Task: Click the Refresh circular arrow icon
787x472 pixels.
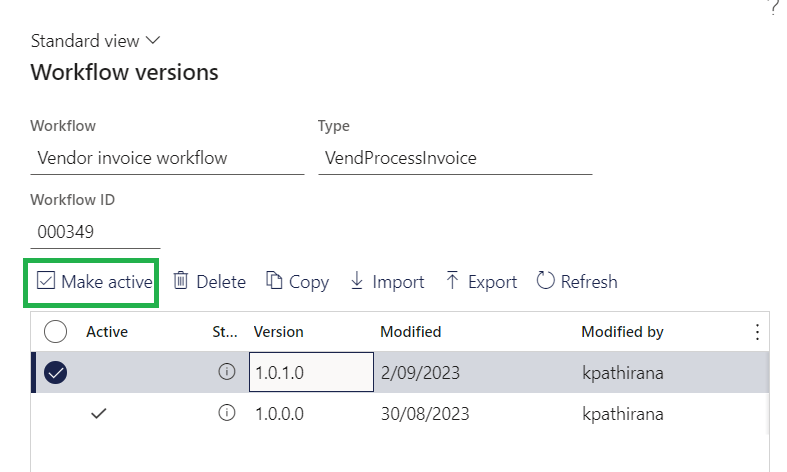Action: tap(546, 281)
